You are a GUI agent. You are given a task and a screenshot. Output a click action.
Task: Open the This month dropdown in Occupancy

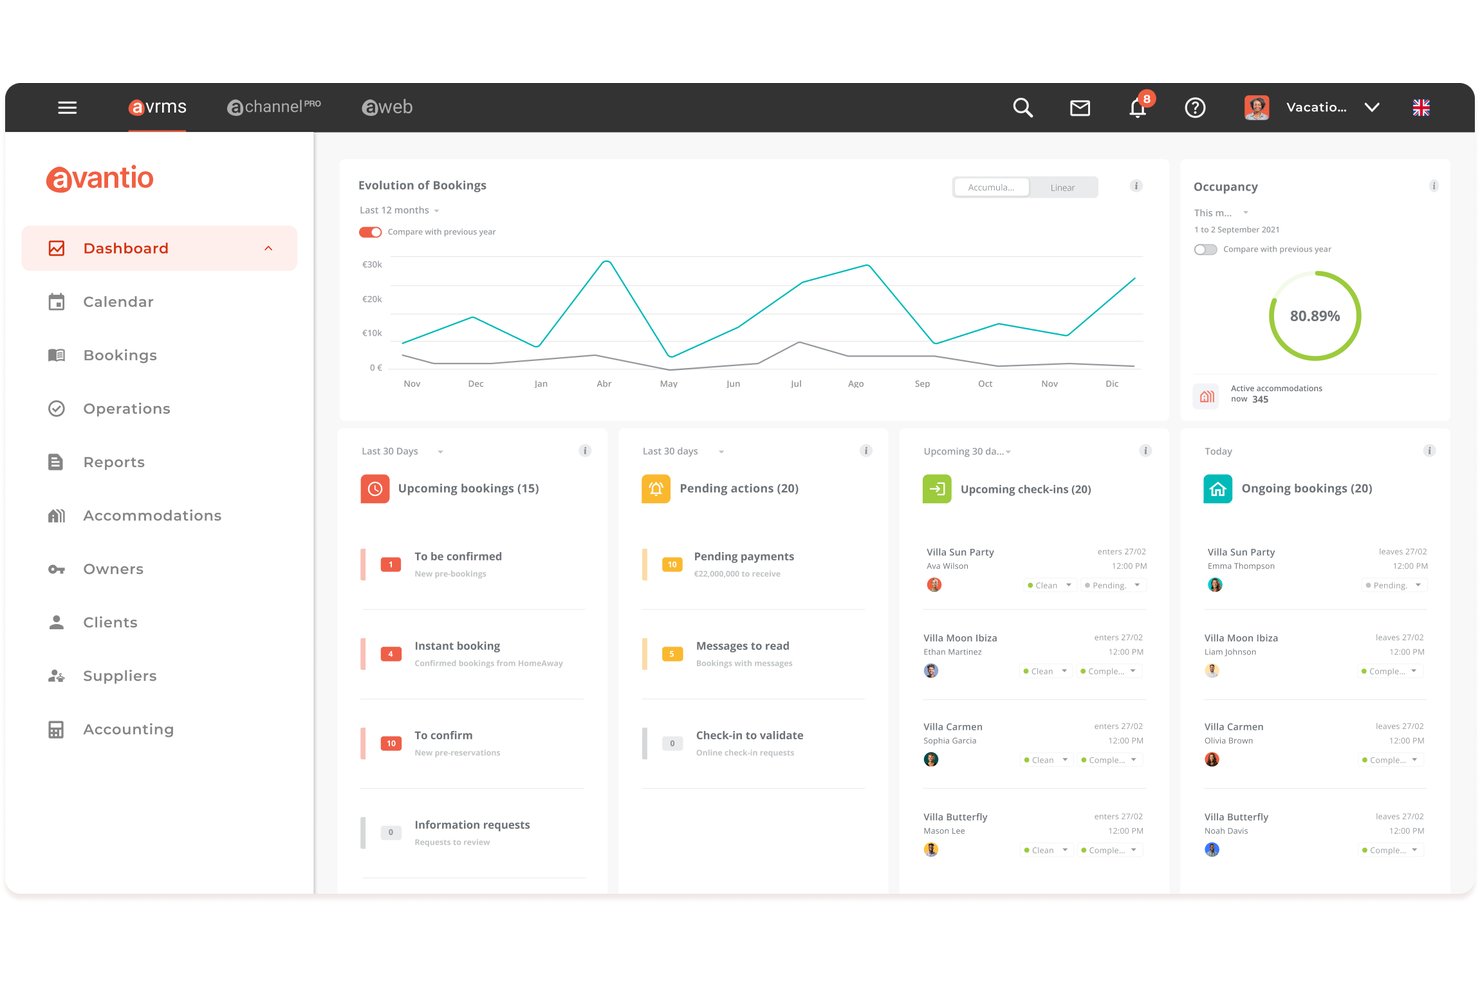pyautogui.click(x=1221, y=213)
